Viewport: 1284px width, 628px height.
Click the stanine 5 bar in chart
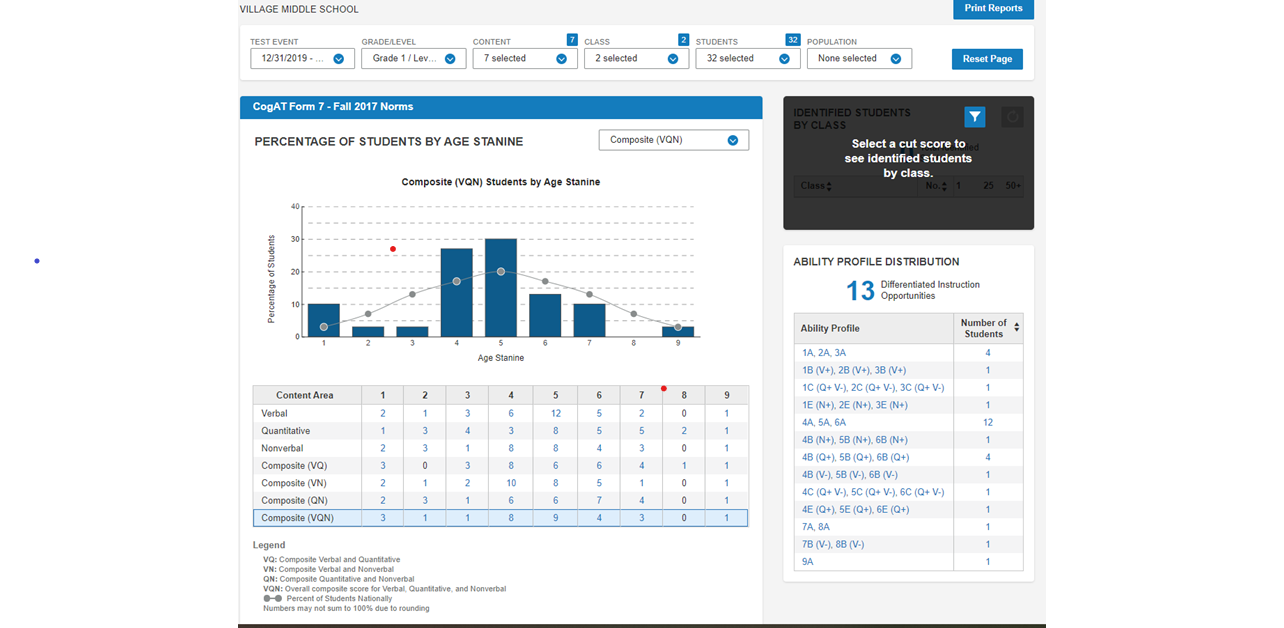501,288
